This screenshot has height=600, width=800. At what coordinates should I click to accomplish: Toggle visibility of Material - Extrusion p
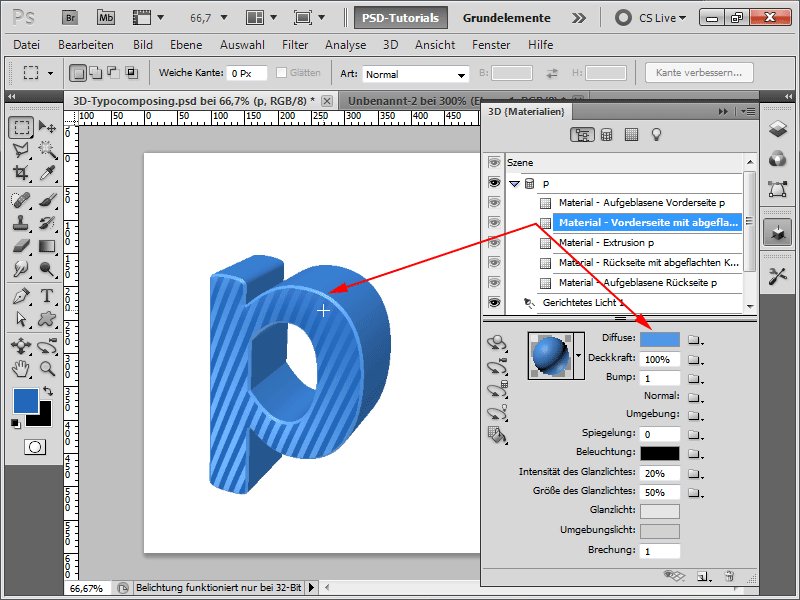point(493,242)
